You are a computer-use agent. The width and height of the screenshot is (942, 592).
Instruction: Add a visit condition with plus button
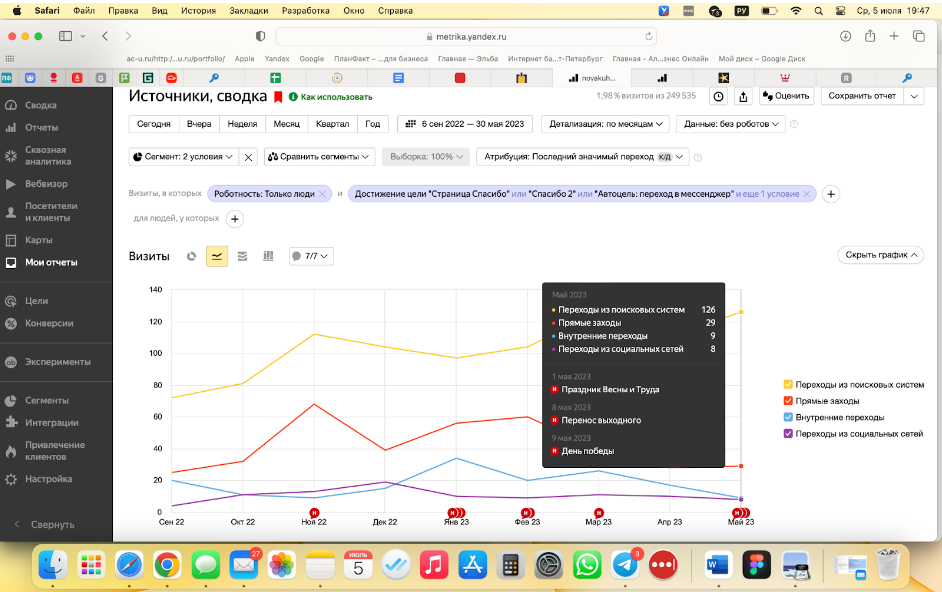[831, 194]
